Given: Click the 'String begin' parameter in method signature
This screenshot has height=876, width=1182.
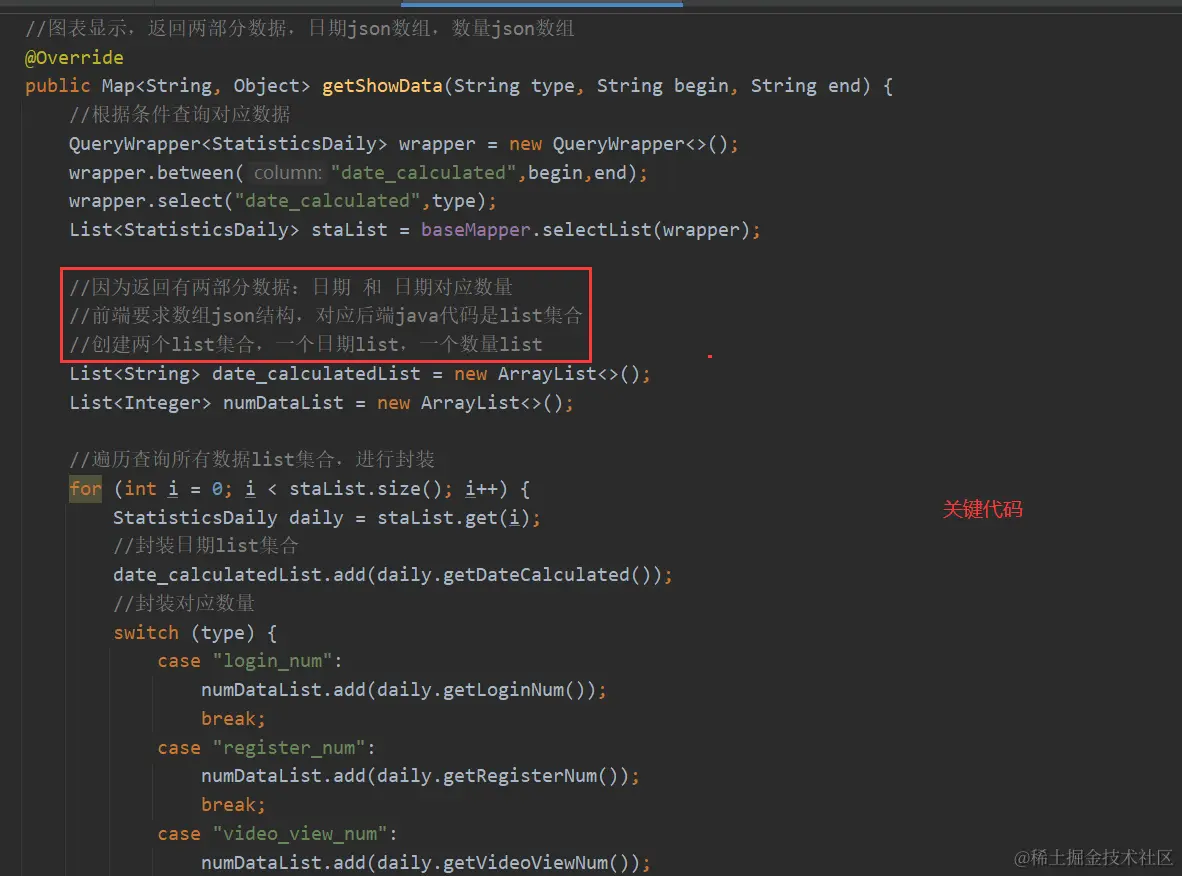Looking at the screenshot, I should coord(663,86).
